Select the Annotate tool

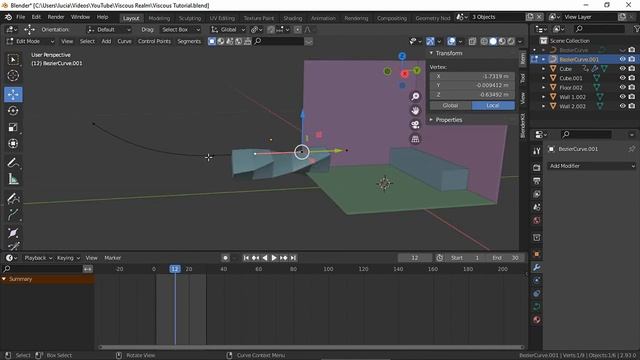point(13,163)
